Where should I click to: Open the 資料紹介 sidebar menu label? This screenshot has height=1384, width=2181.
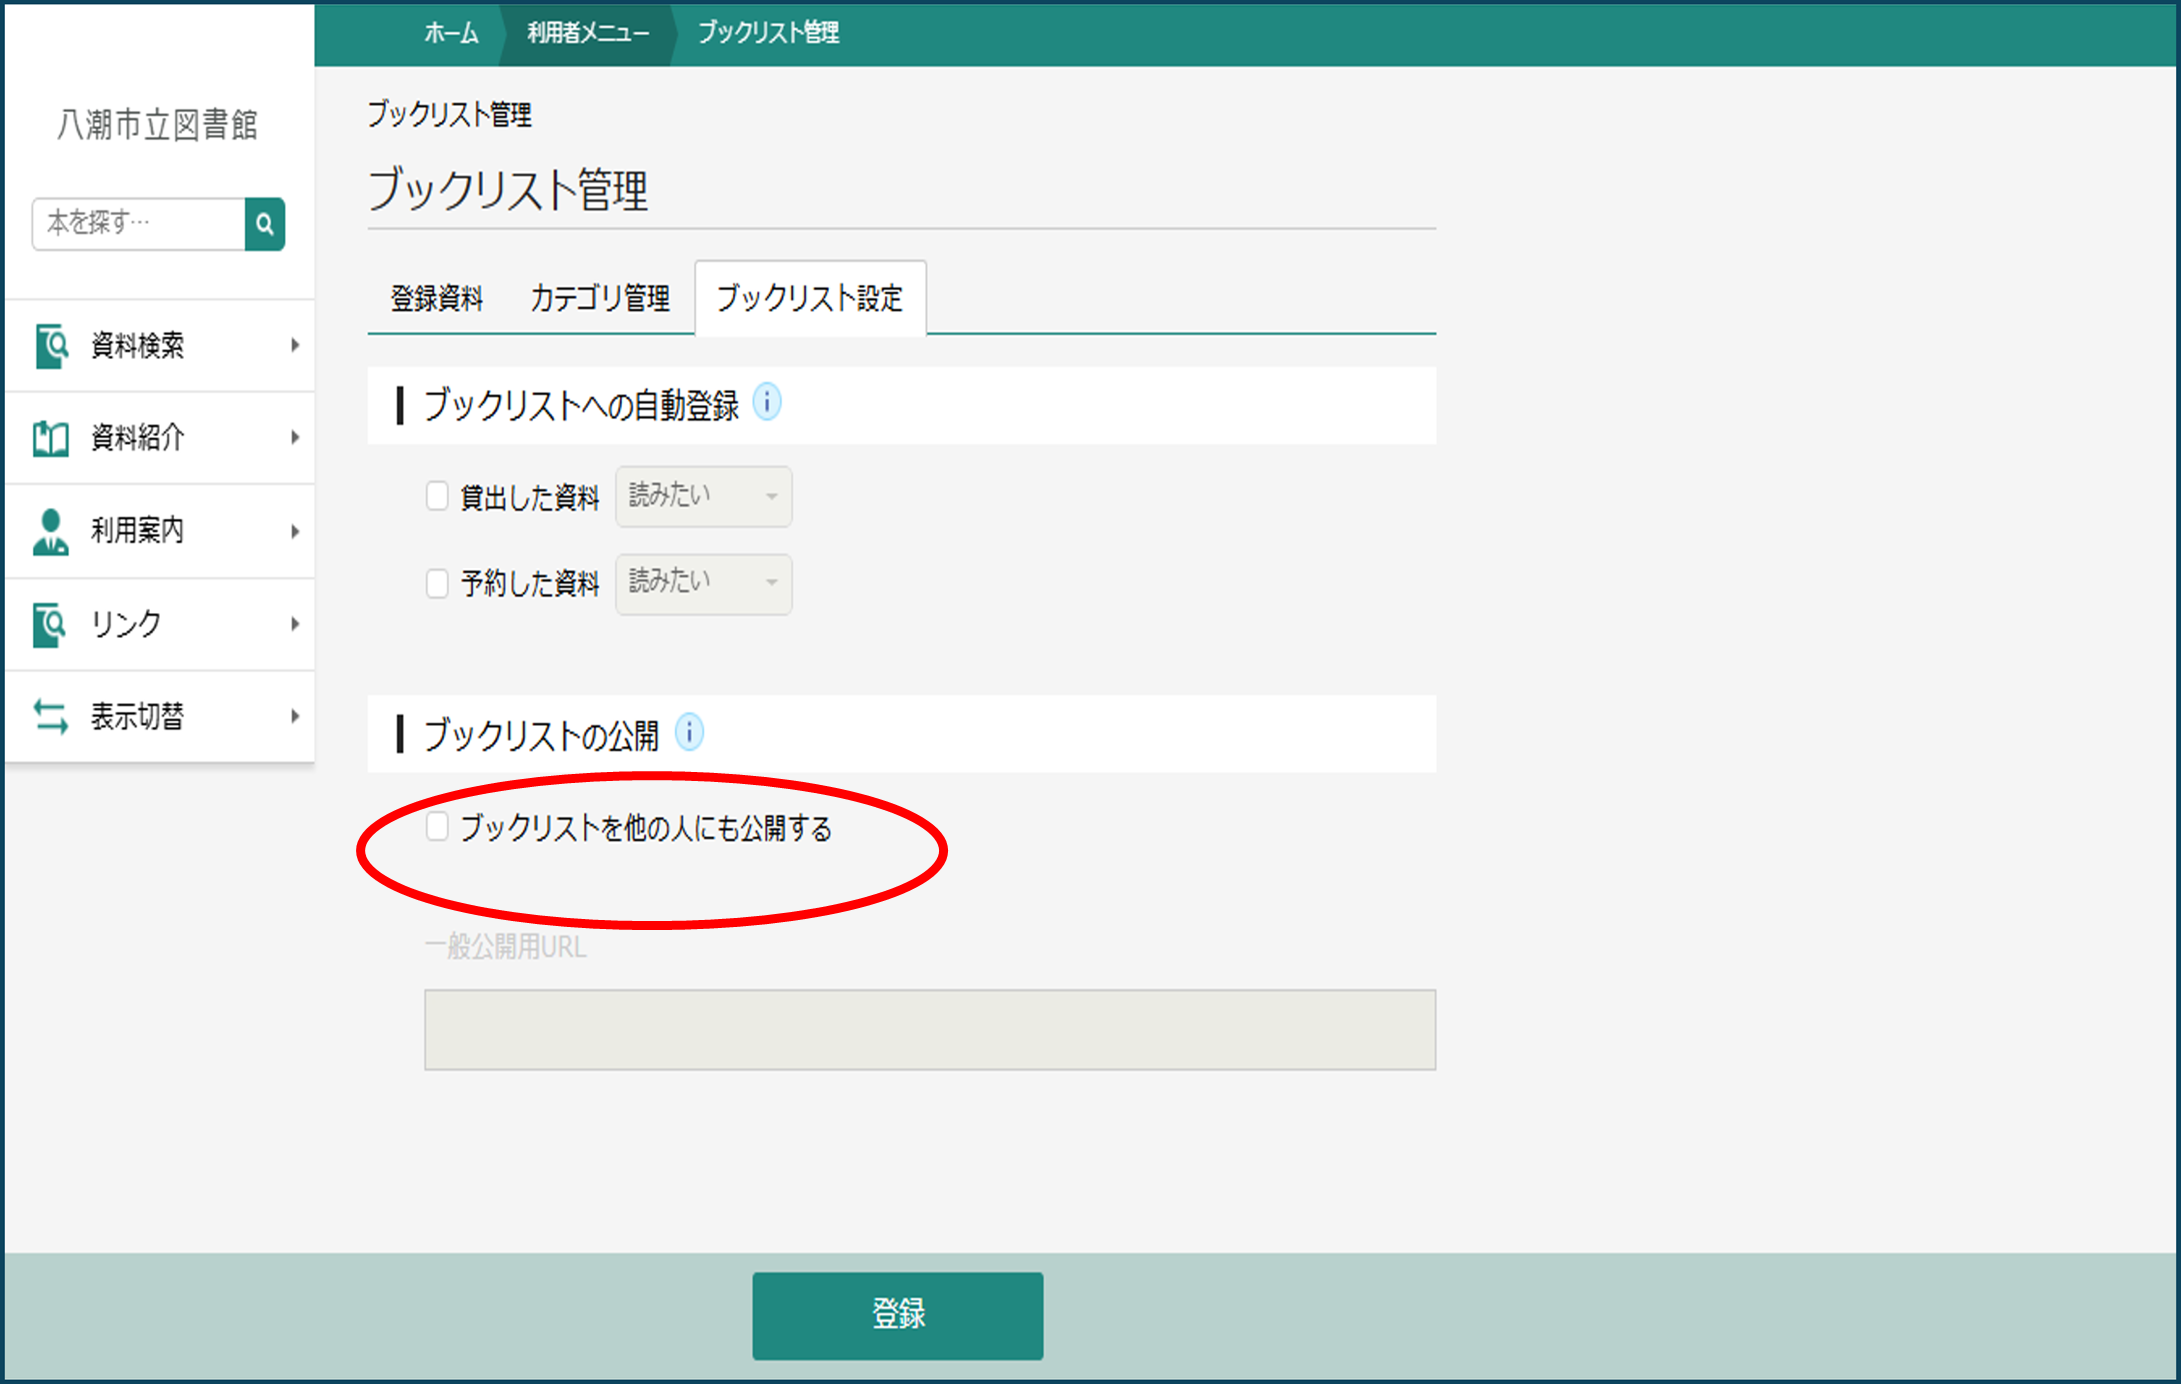click(x=138, y=438)
